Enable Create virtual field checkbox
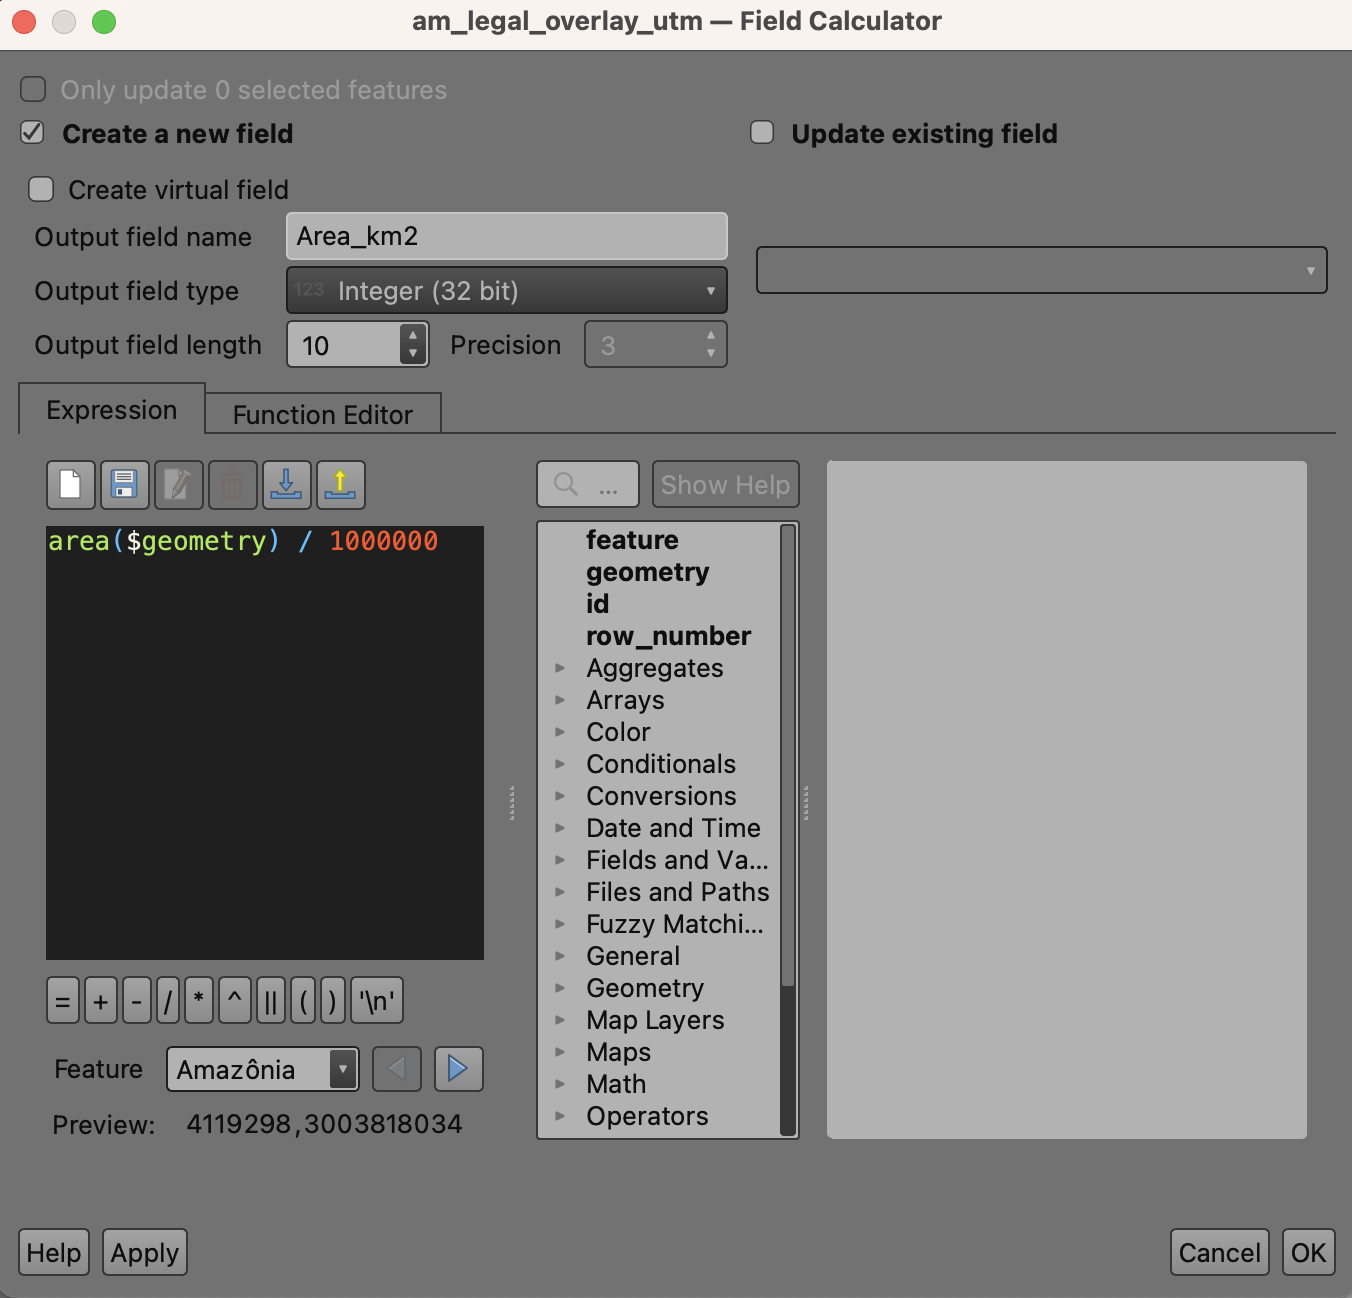The height and width of the screenshot is (1298, 1352). tap(41, 189)
